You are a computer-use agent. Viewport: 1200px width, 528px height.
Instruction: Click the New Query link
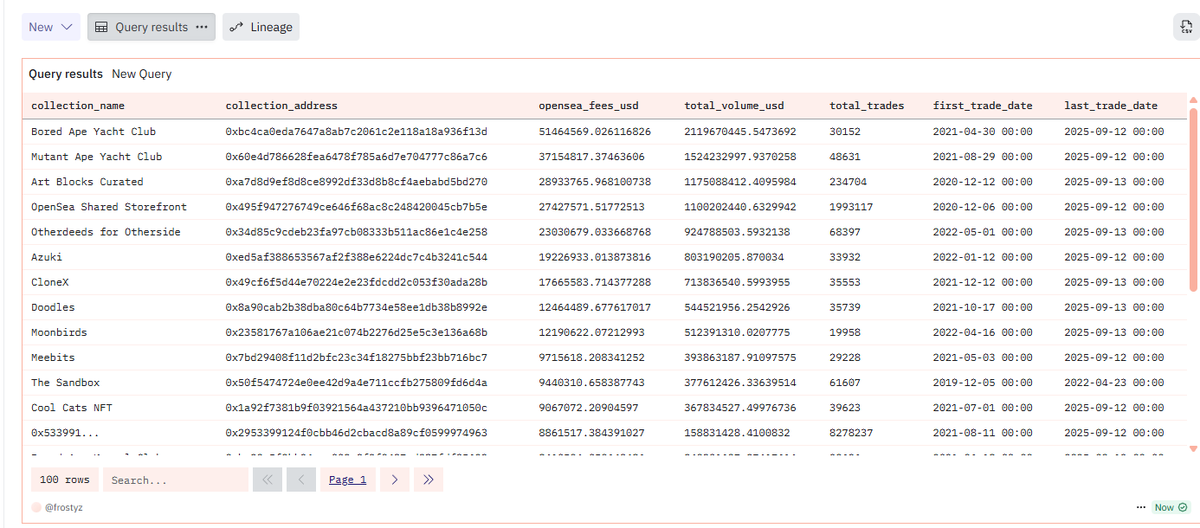pos(142,74)
